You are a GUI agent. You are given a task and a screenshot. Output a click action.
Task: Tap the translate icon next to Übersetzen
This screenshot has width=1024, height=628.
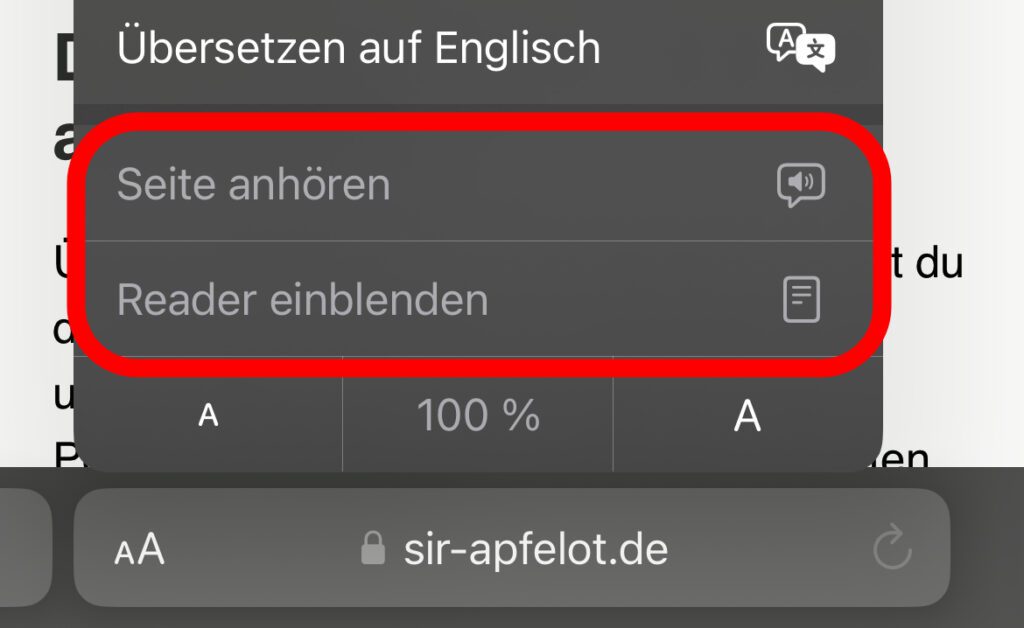click(x=800, y=45)
